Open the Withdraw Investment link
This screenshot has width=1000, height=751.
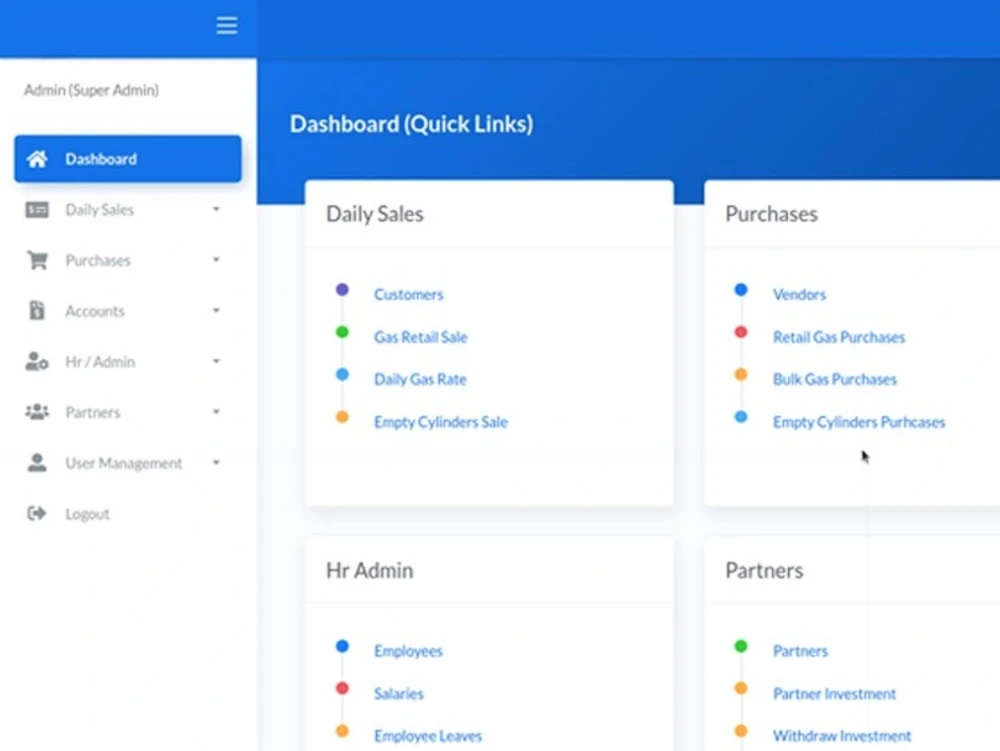click(x=842, y=736)
